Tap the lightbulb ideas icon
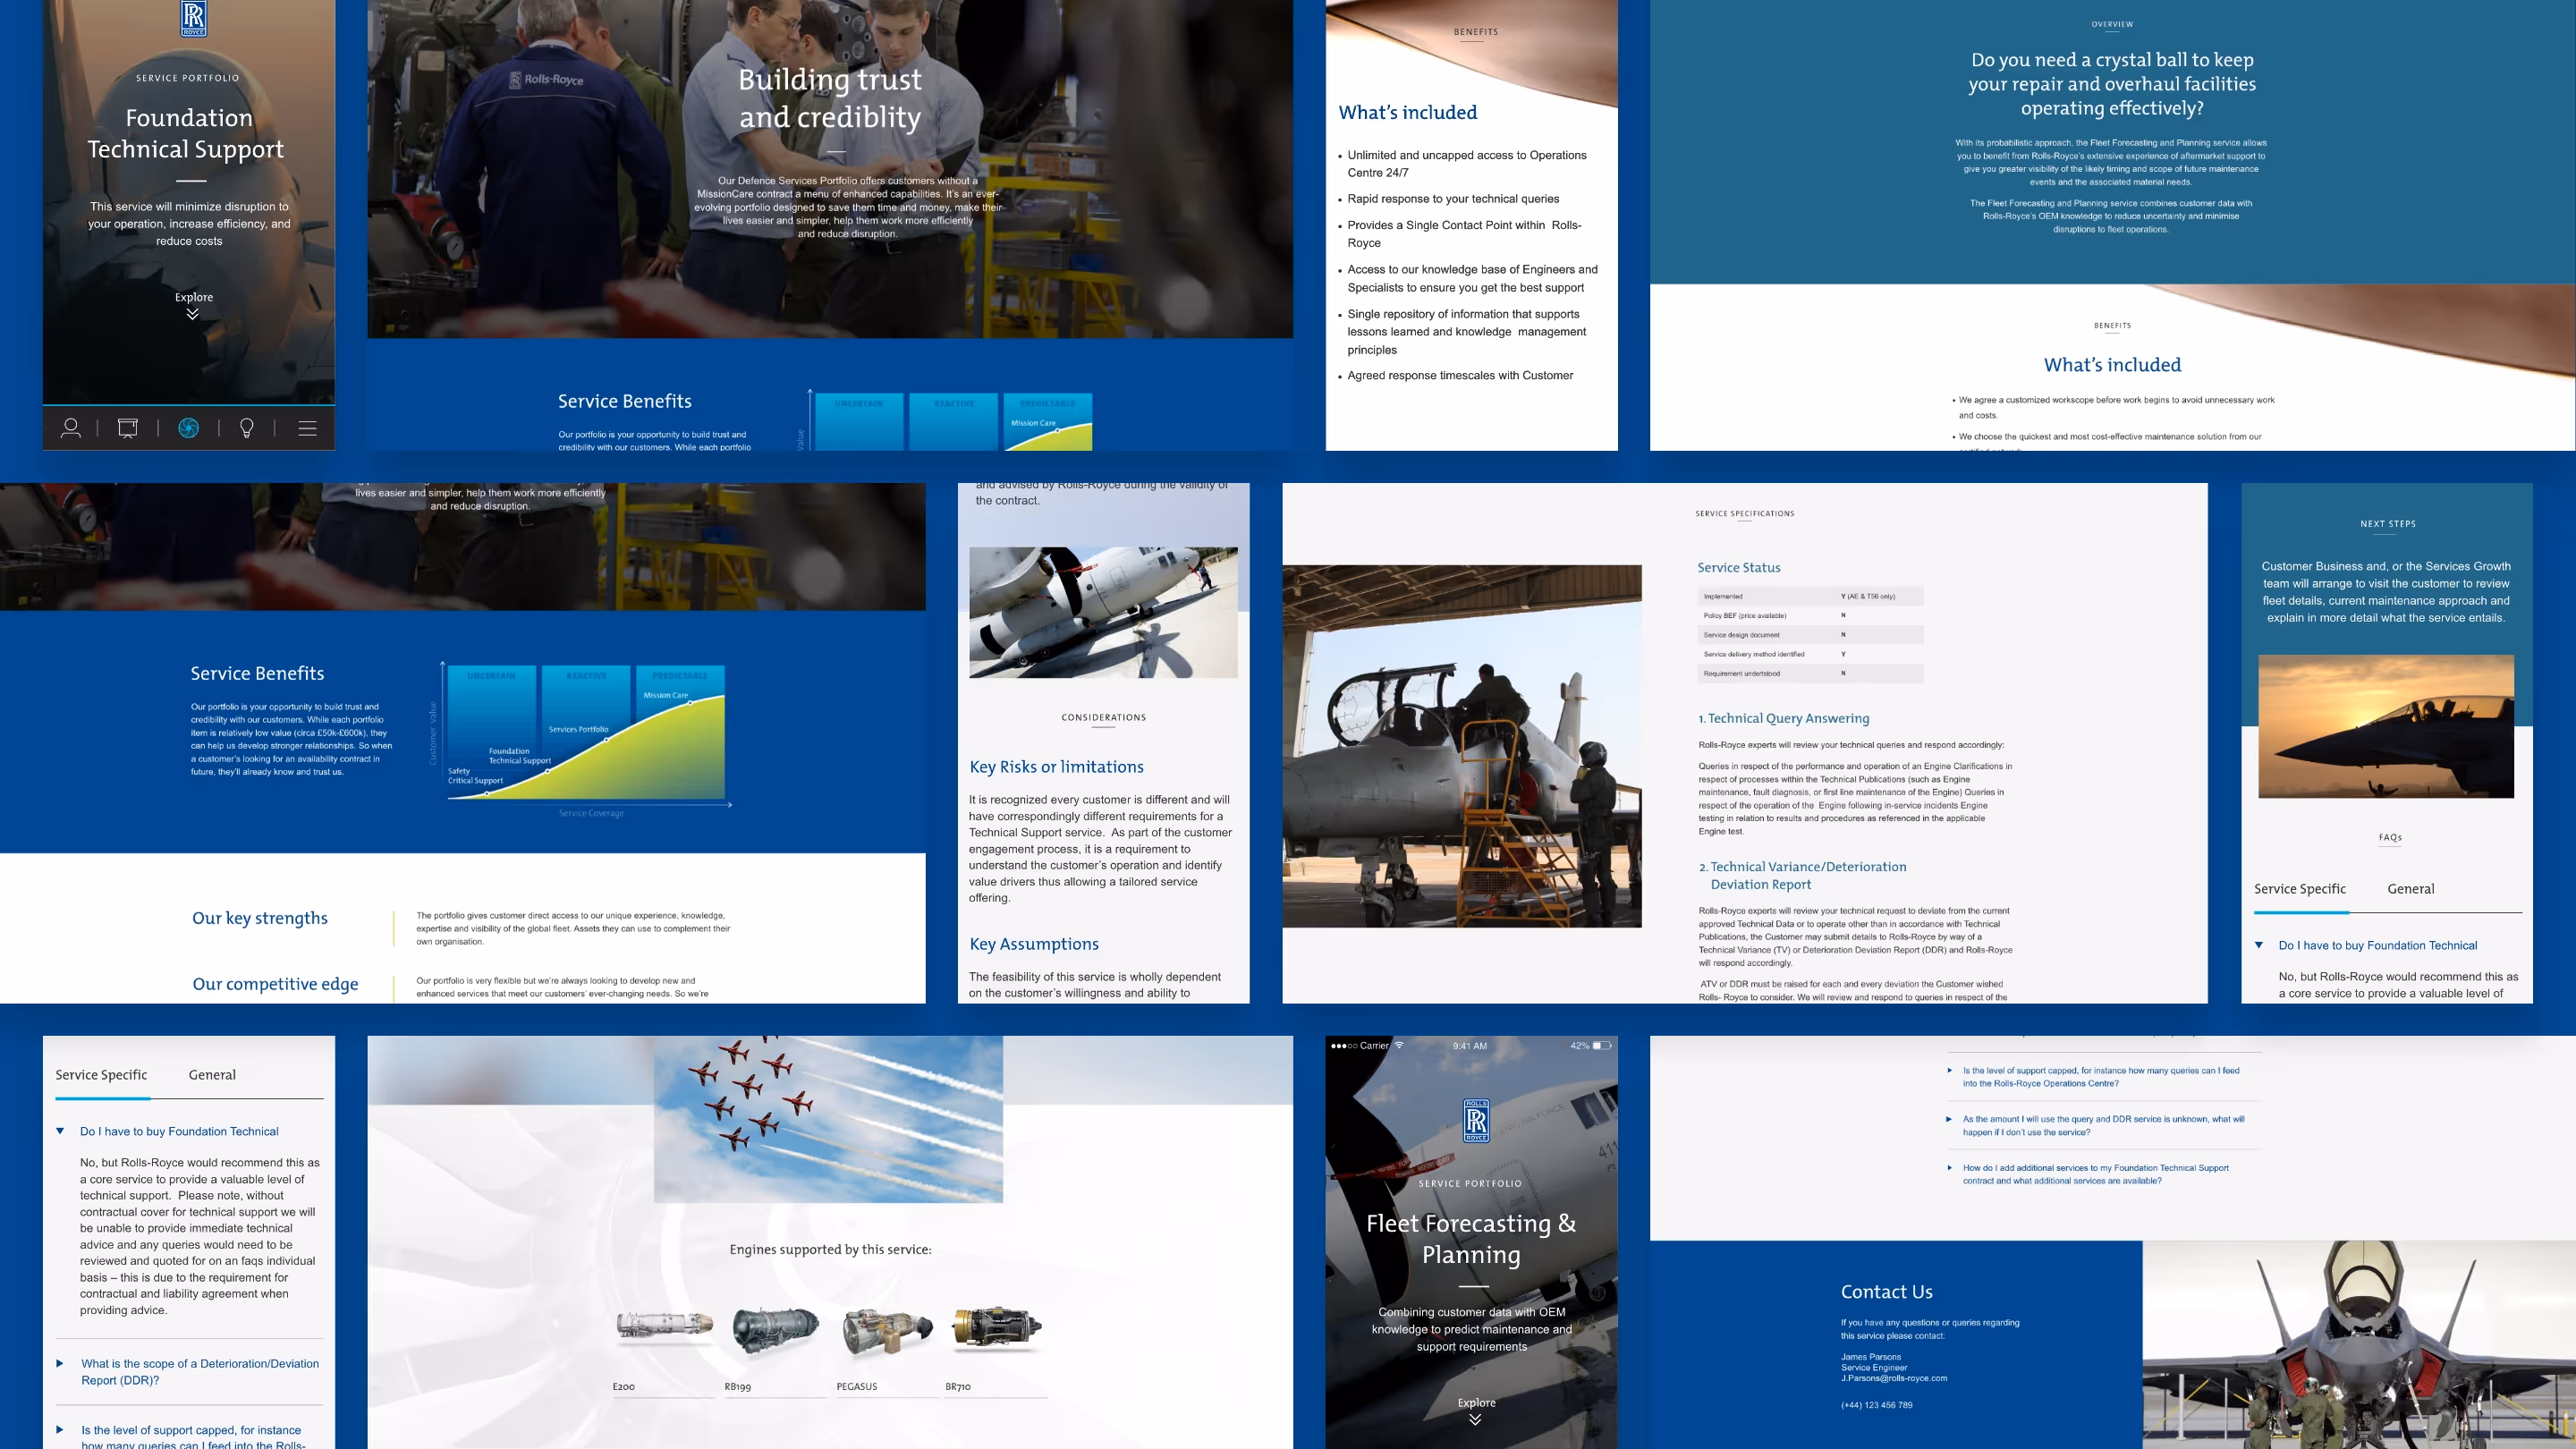 (247, 428)
